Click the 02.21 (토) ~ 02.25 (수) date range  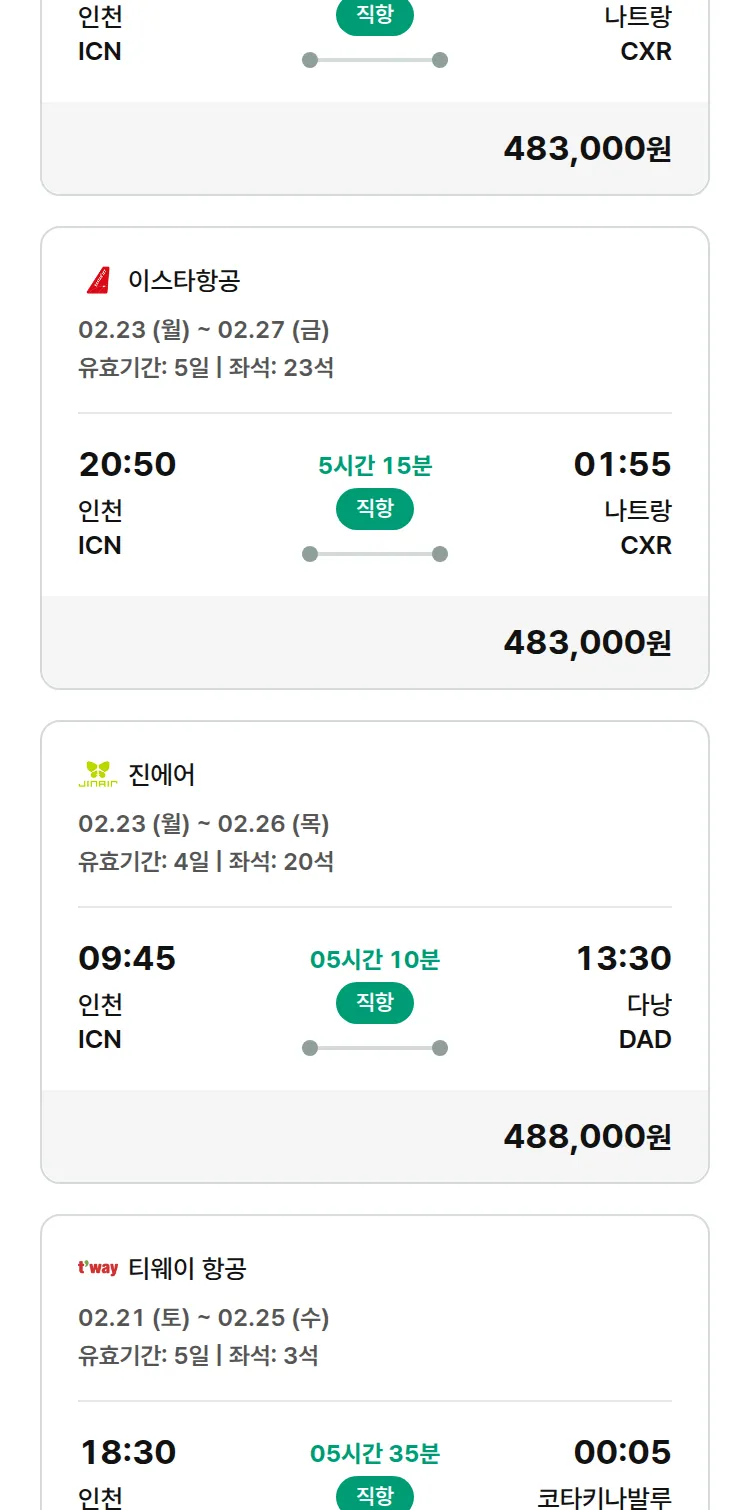point(204,1318)
